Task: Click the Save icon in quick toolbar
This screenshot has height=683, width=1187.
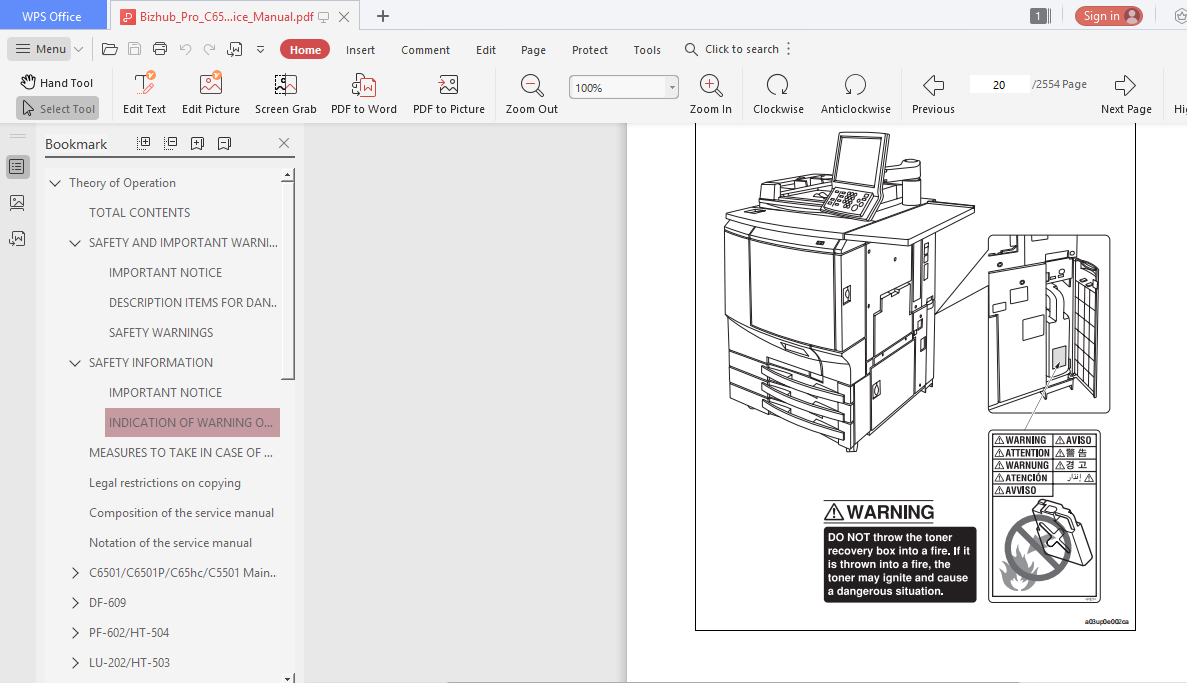Action: 135,49
